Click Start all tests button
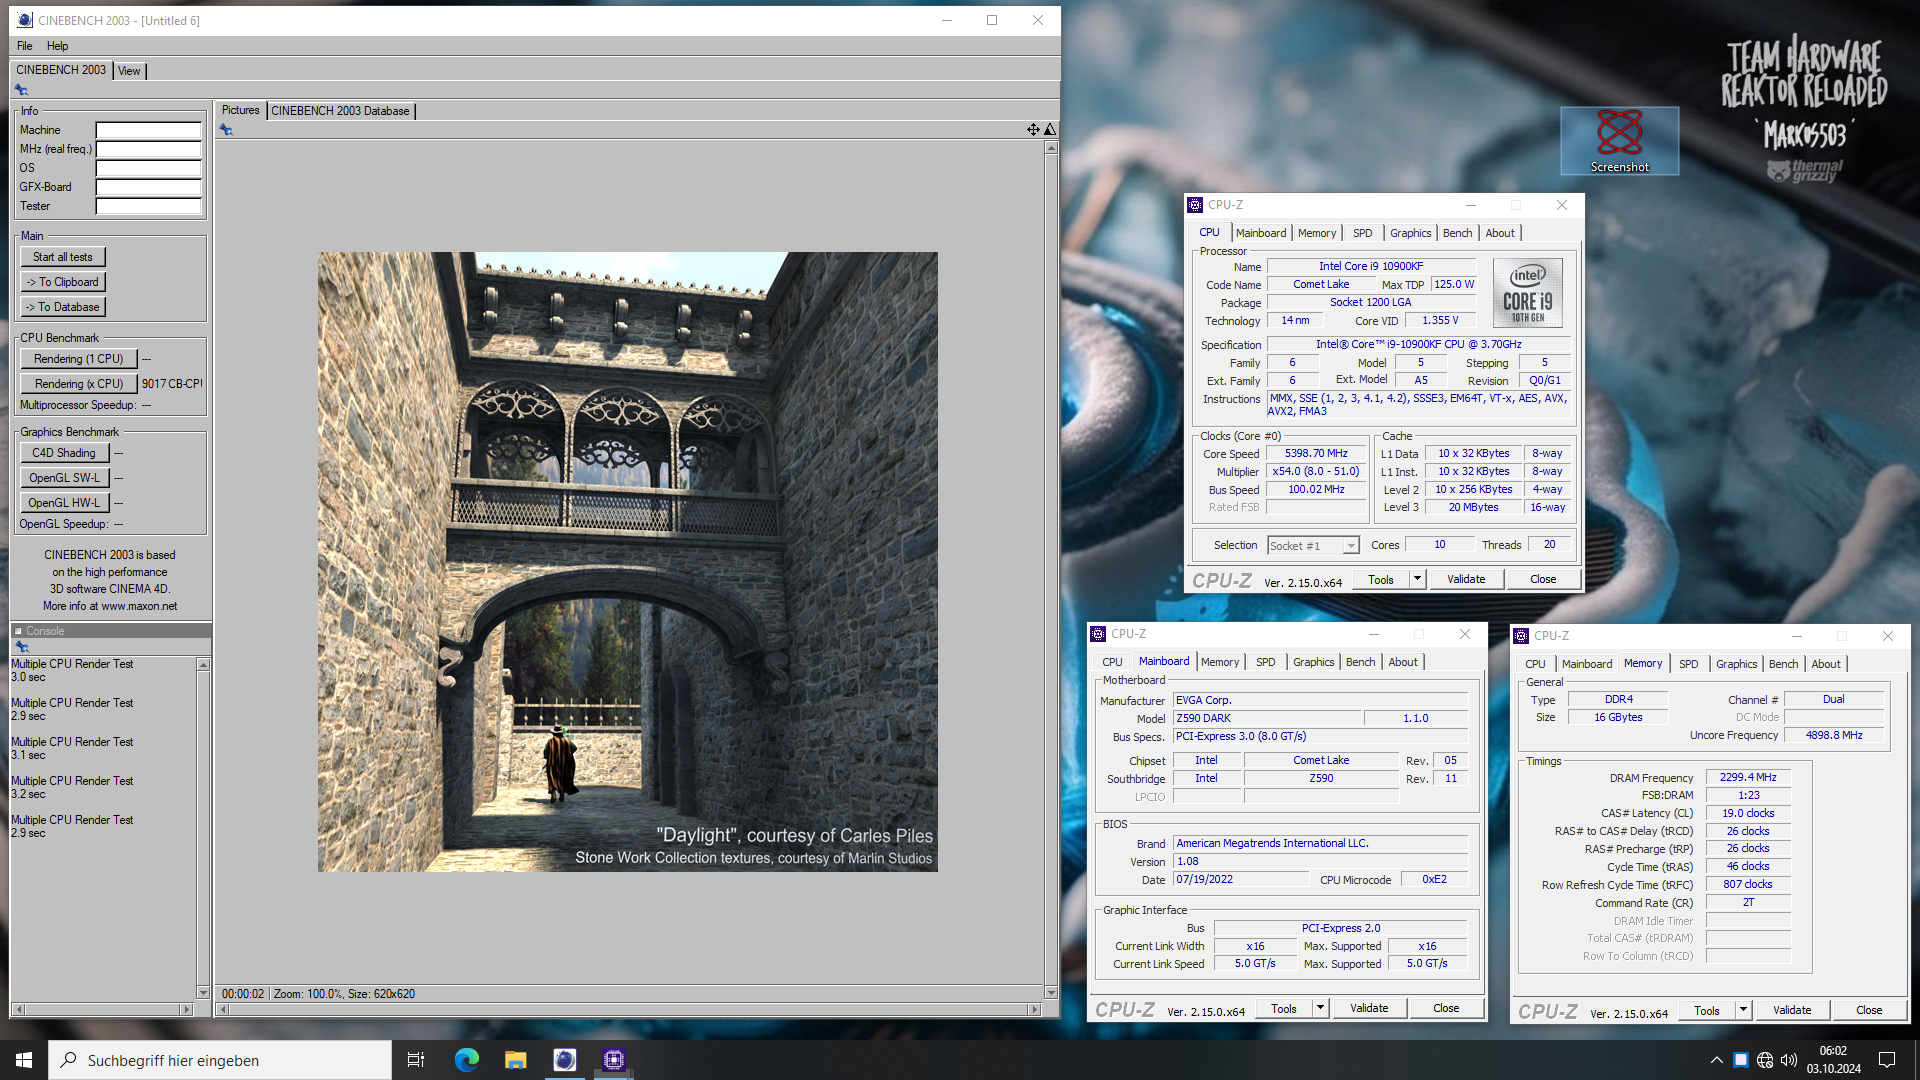Viewport: 1920px width, 1080px height. pyautogui.click(x=63, y=257)
